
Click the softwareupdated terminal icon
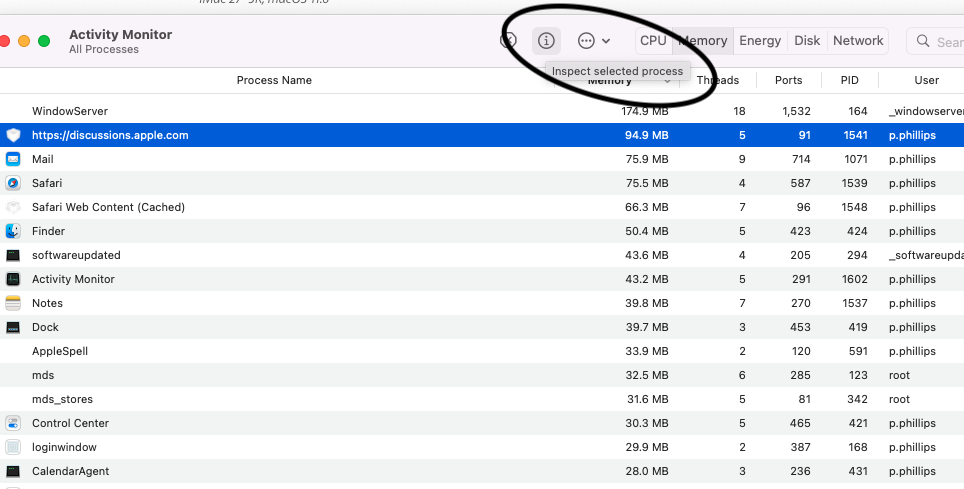pos(13,255)
